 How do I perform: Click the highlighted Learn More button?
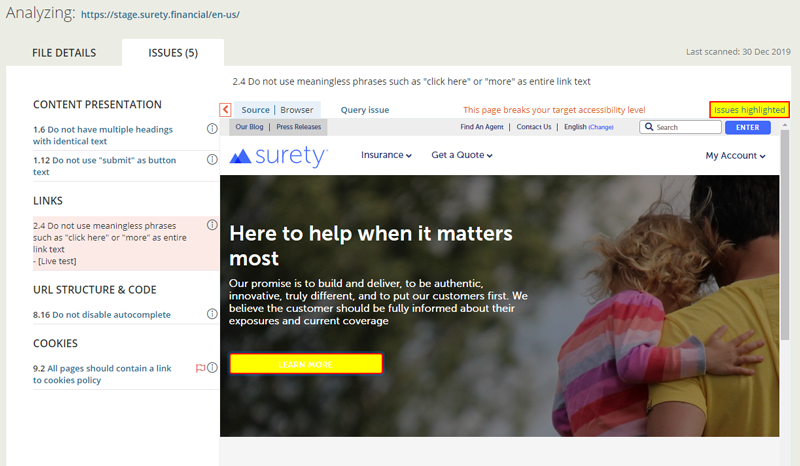[306, 364]
